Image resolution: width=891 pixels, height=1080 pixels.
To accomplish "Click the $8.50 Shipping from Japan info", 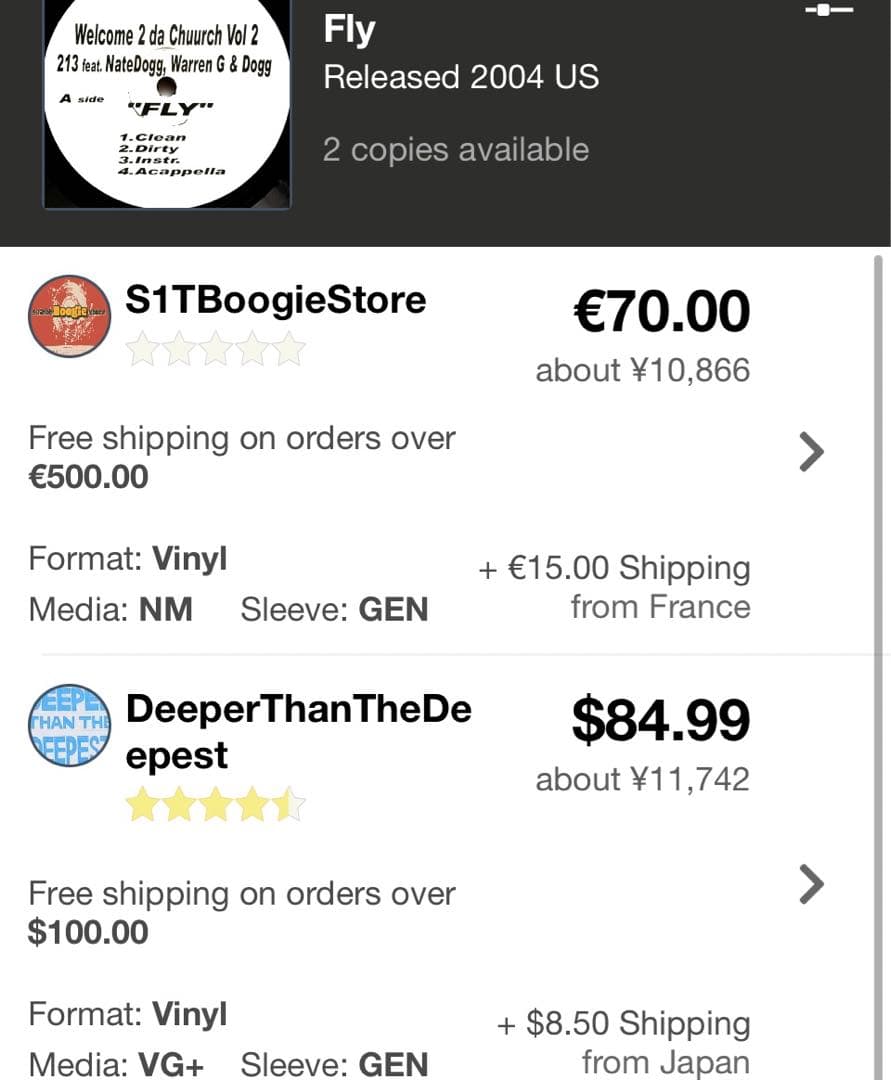I will click(623, 1042).
